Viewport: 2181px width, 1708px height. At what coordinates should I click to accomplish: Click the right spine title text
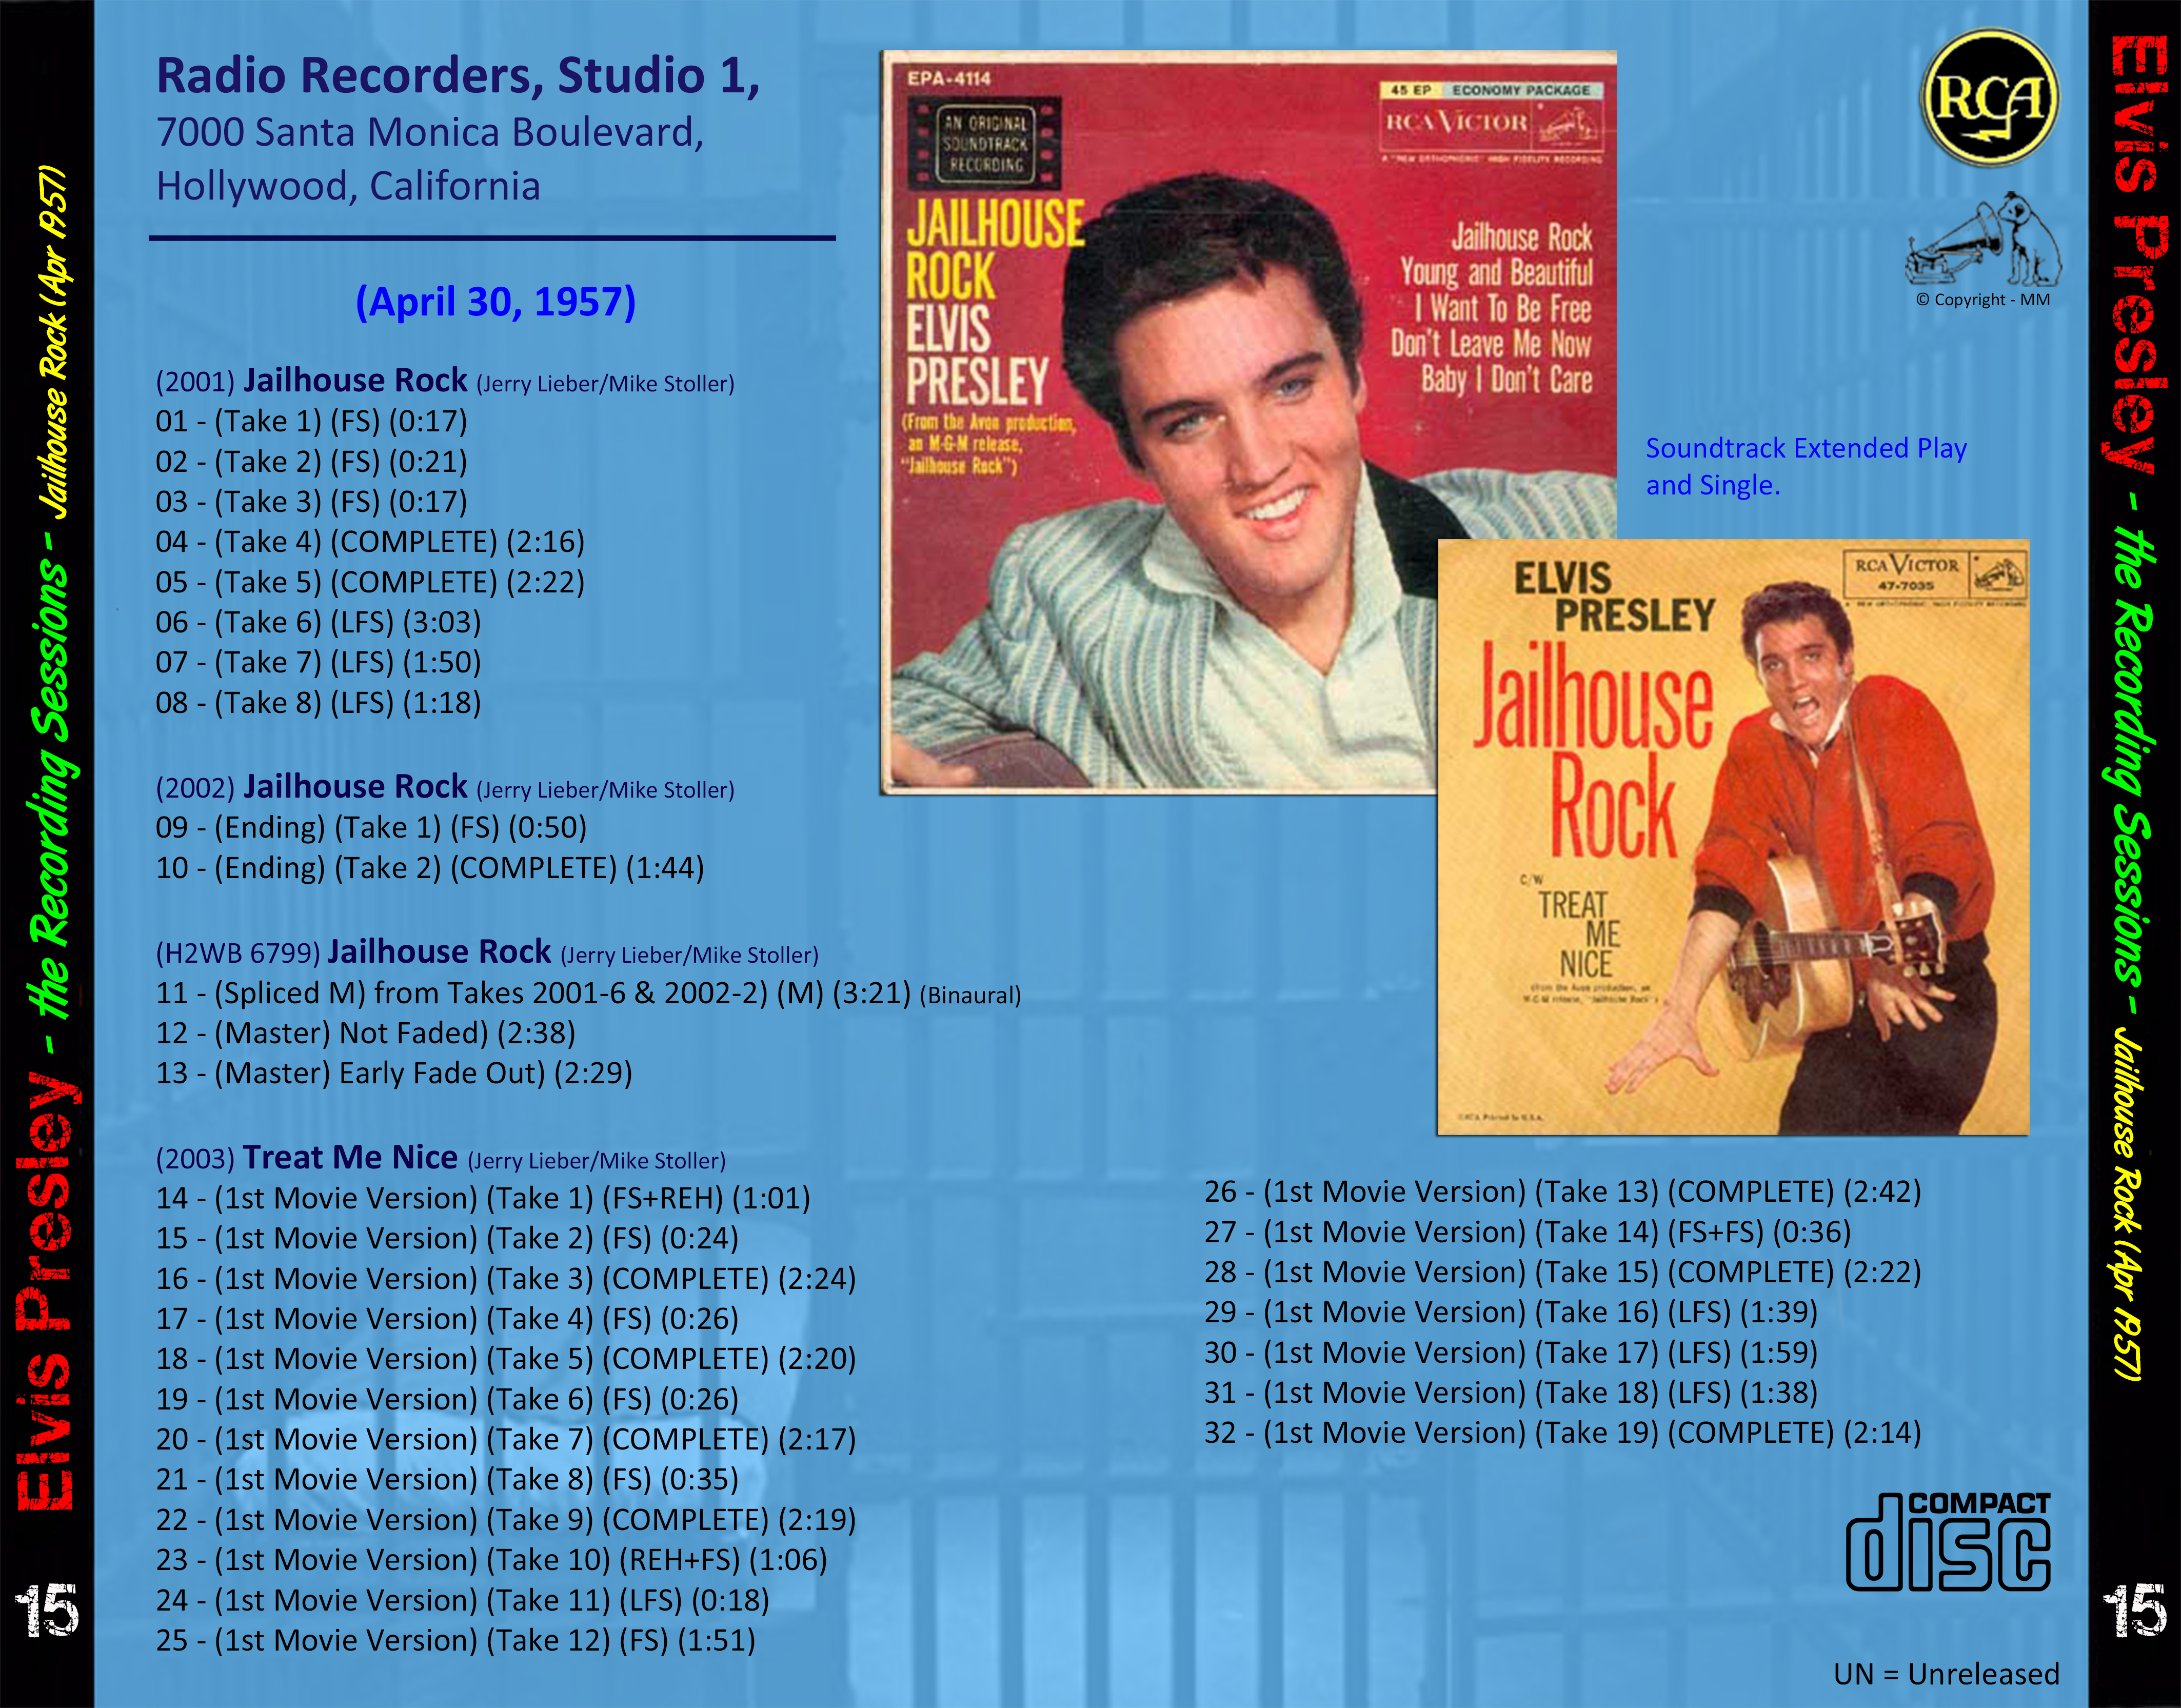(x=2136, y=710)
